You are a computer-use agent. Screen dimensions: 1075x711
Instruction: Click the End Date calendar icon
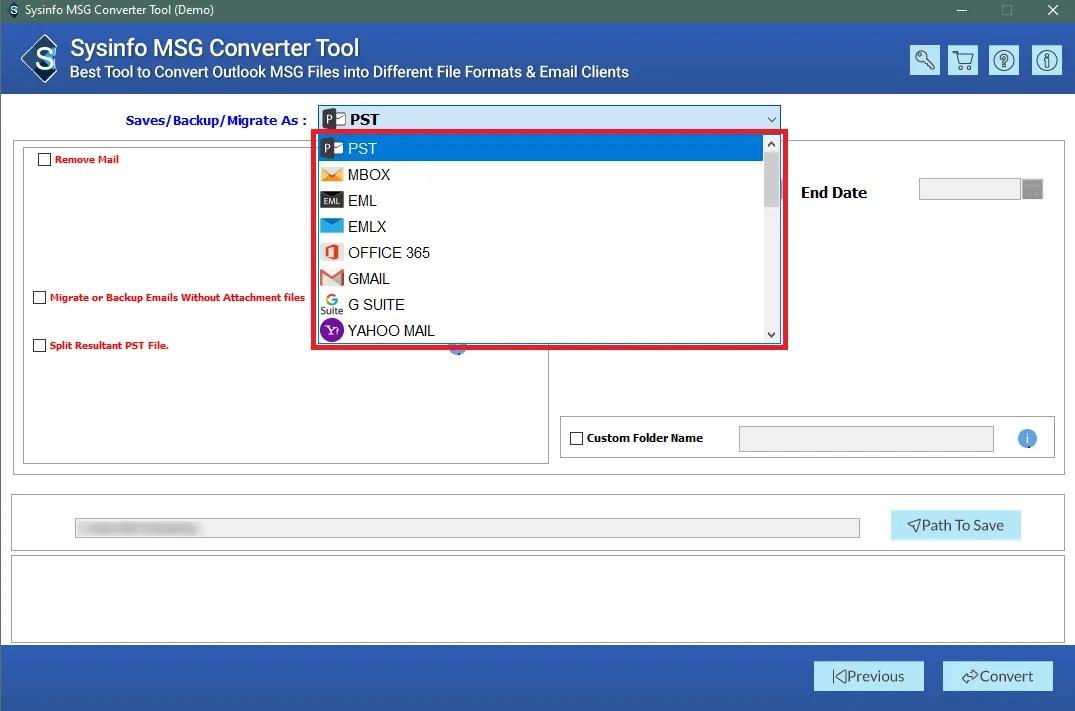click(x=1032, y=189)
